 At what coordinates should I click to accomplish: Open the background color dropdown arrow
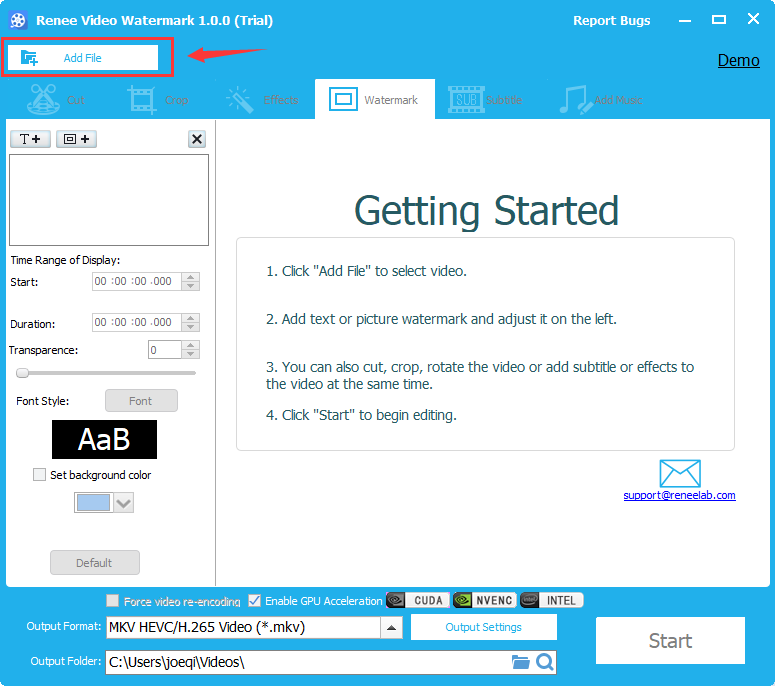[x=123, y=503]
